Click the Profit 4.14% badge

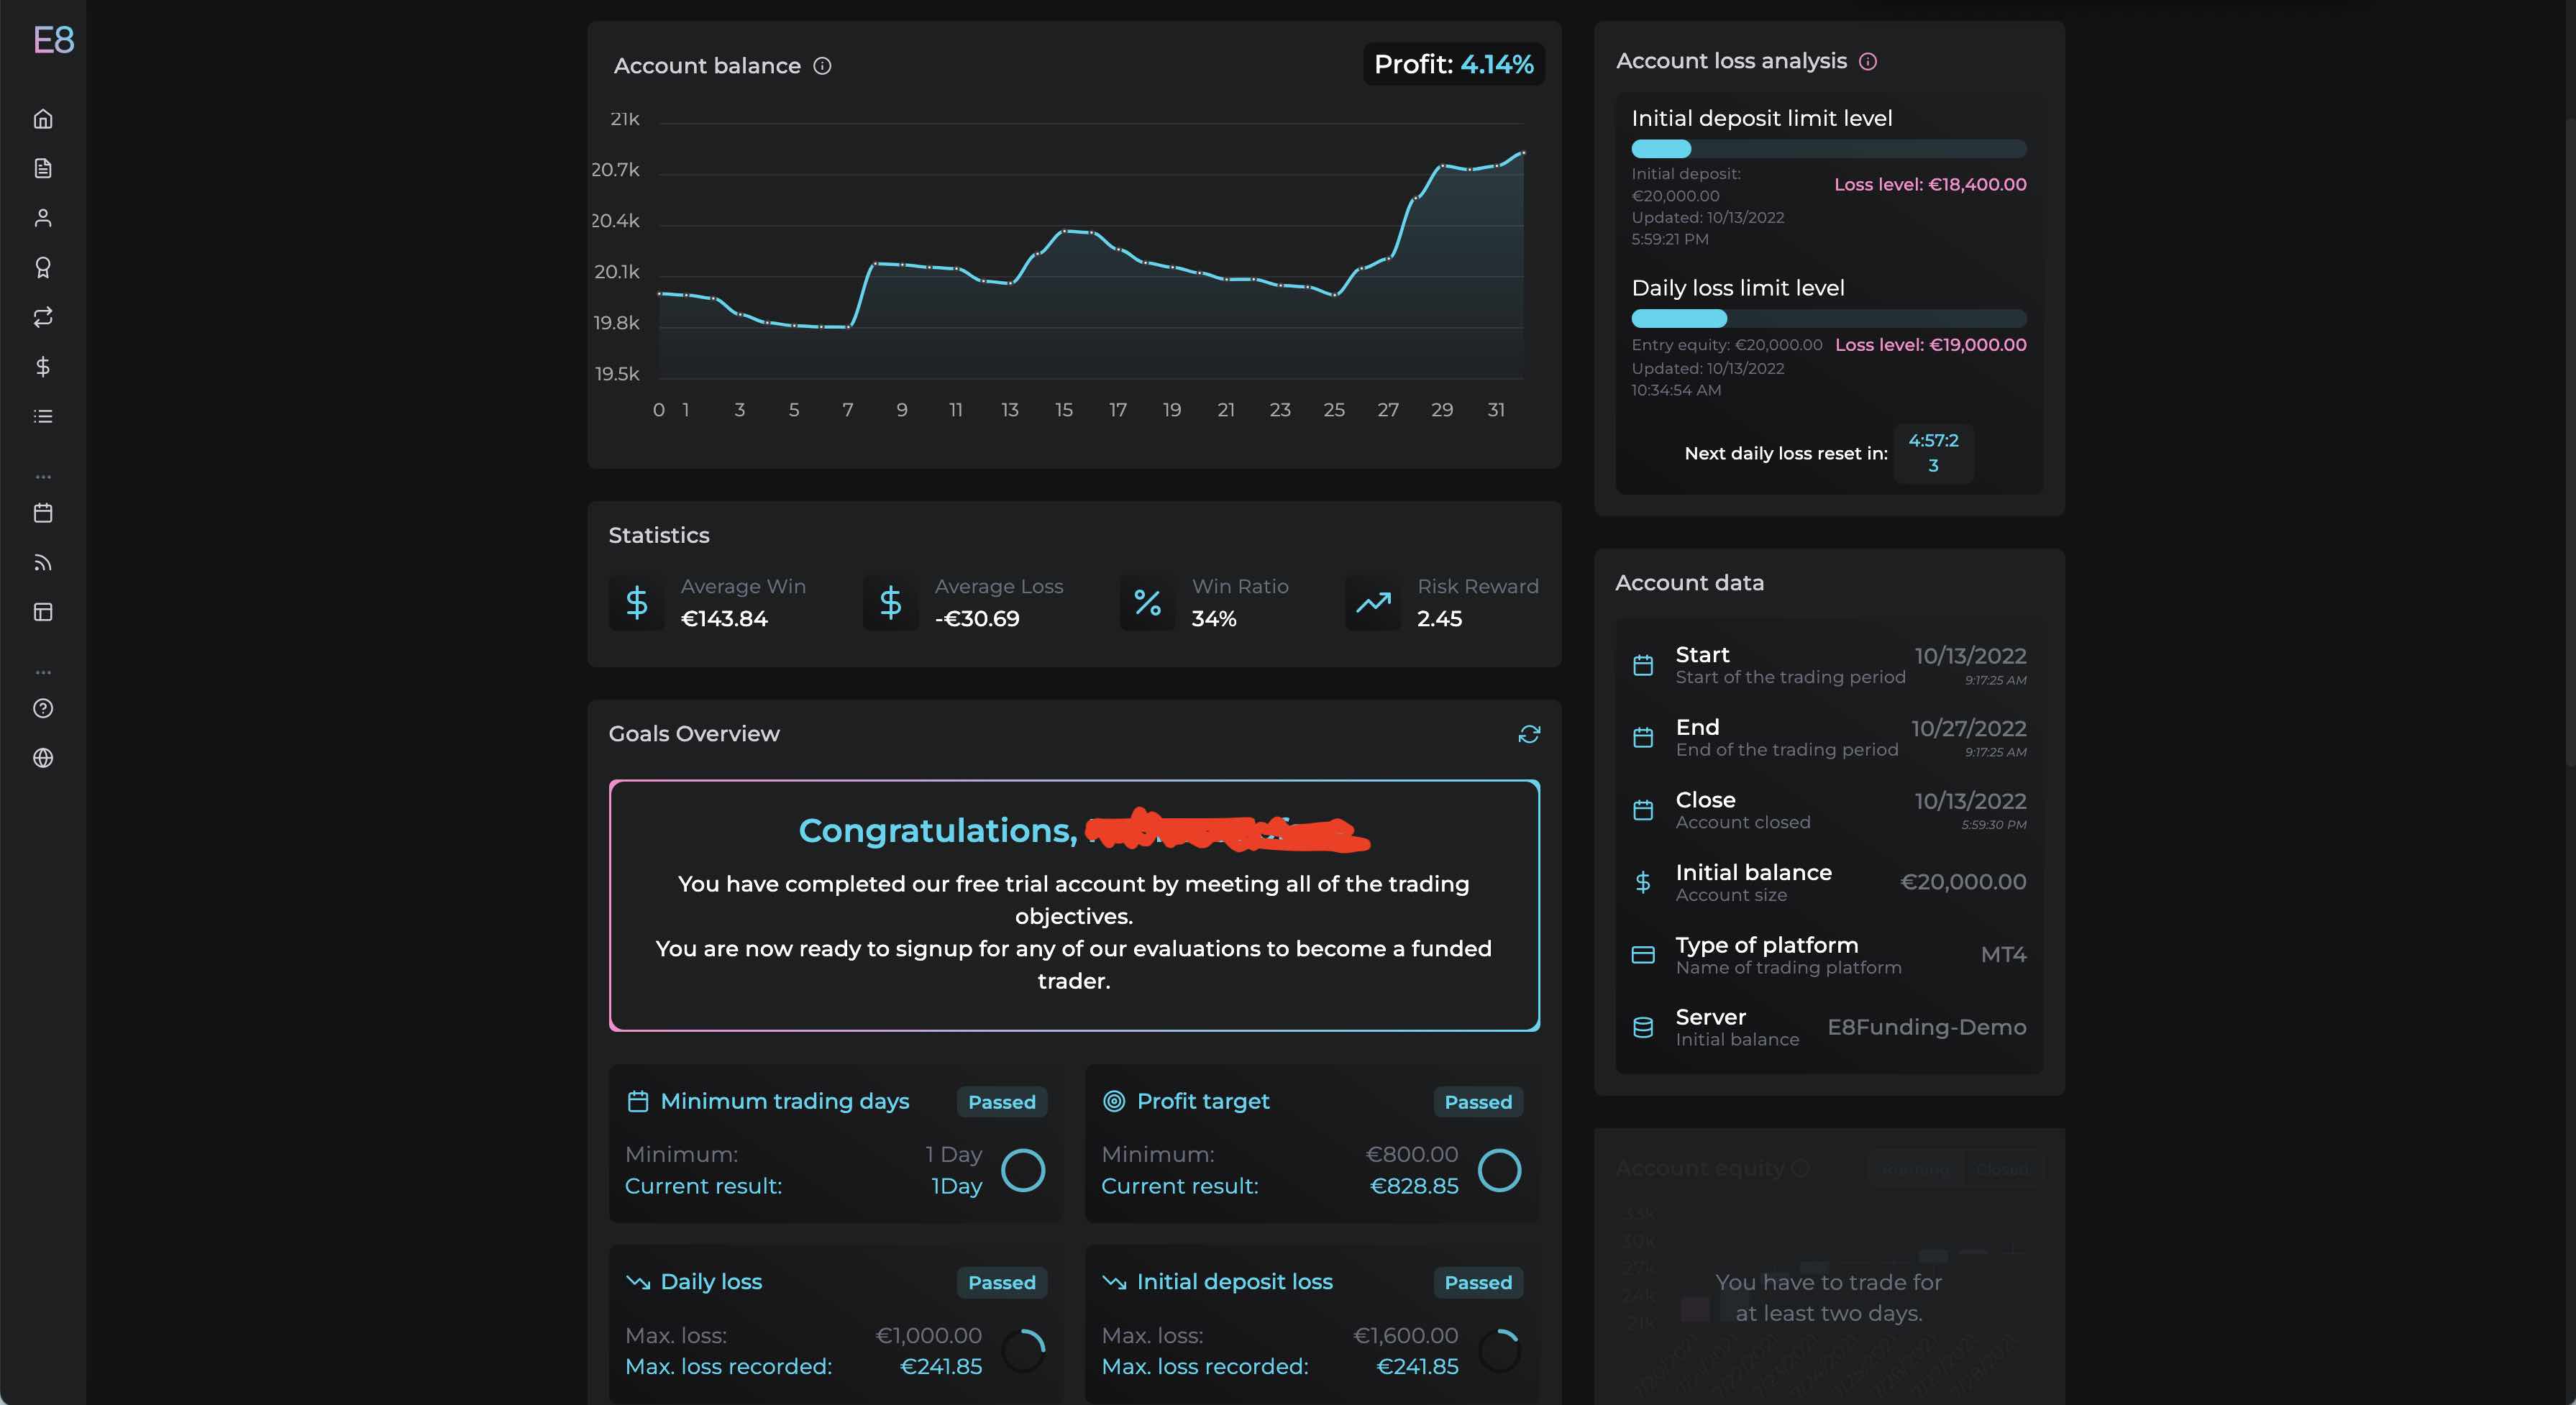(1453, 65)
